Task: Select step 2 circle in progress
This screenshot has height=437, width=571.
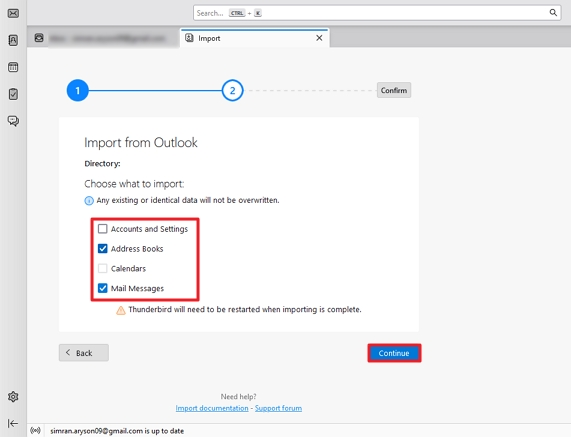Action: click(232, 90)
